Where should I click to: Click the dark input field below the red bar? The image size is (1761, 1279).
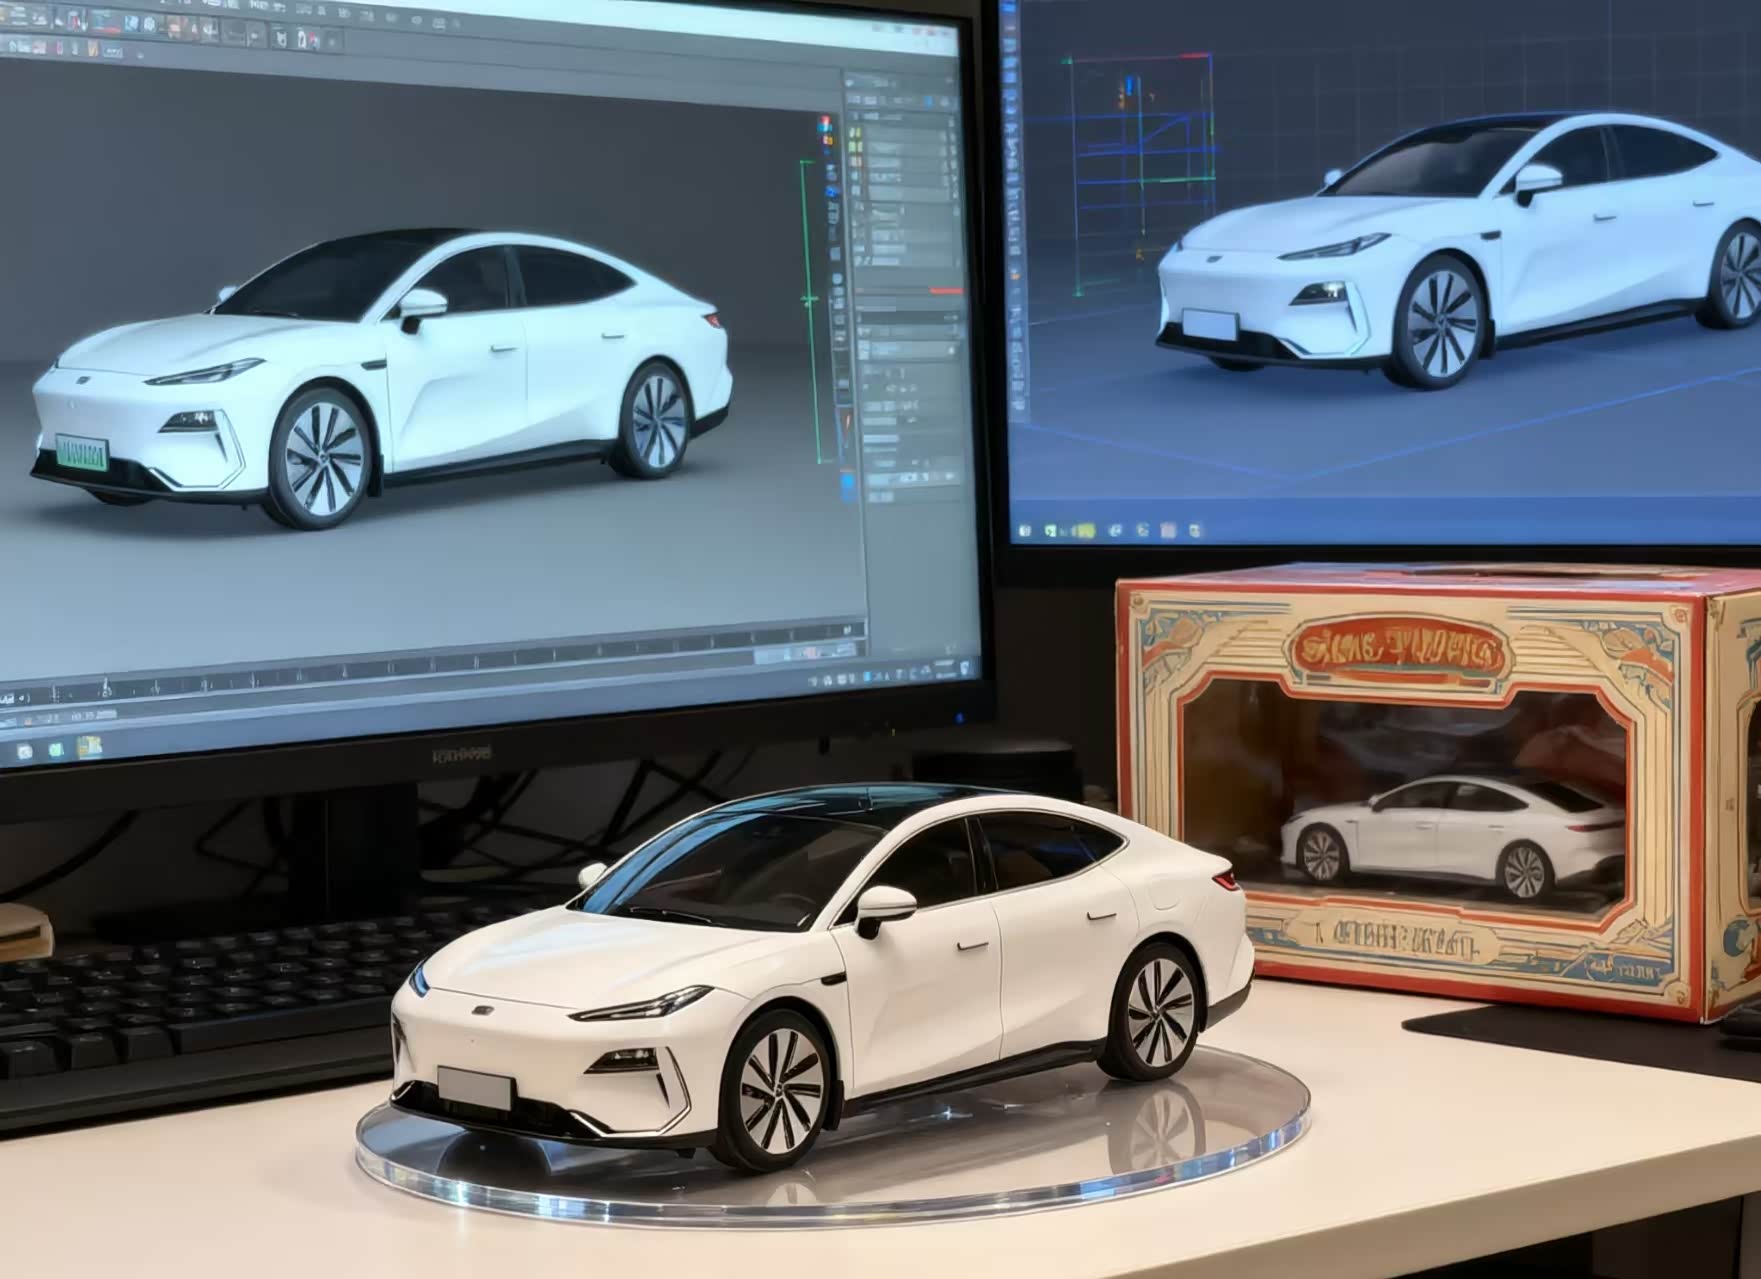click(x=910, y=318)
